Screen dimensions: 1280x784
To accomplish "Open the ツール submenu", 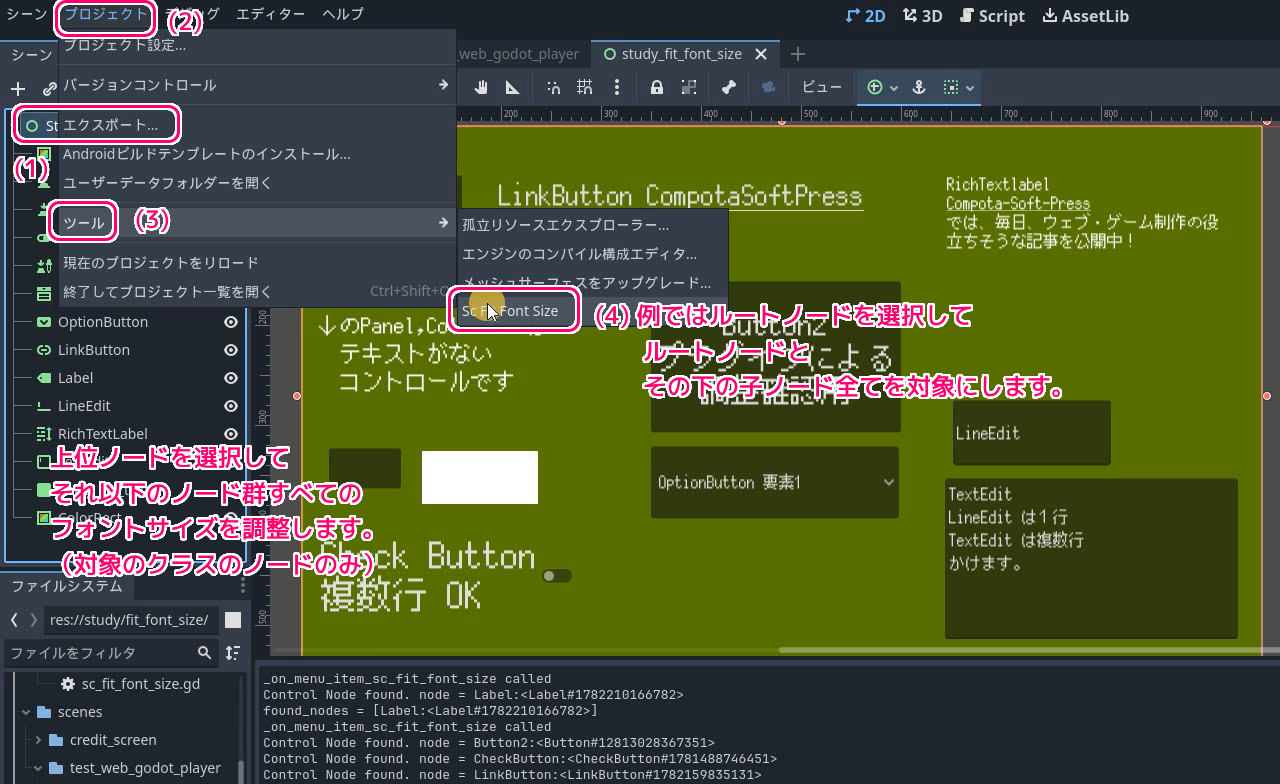I will [257, 222].
